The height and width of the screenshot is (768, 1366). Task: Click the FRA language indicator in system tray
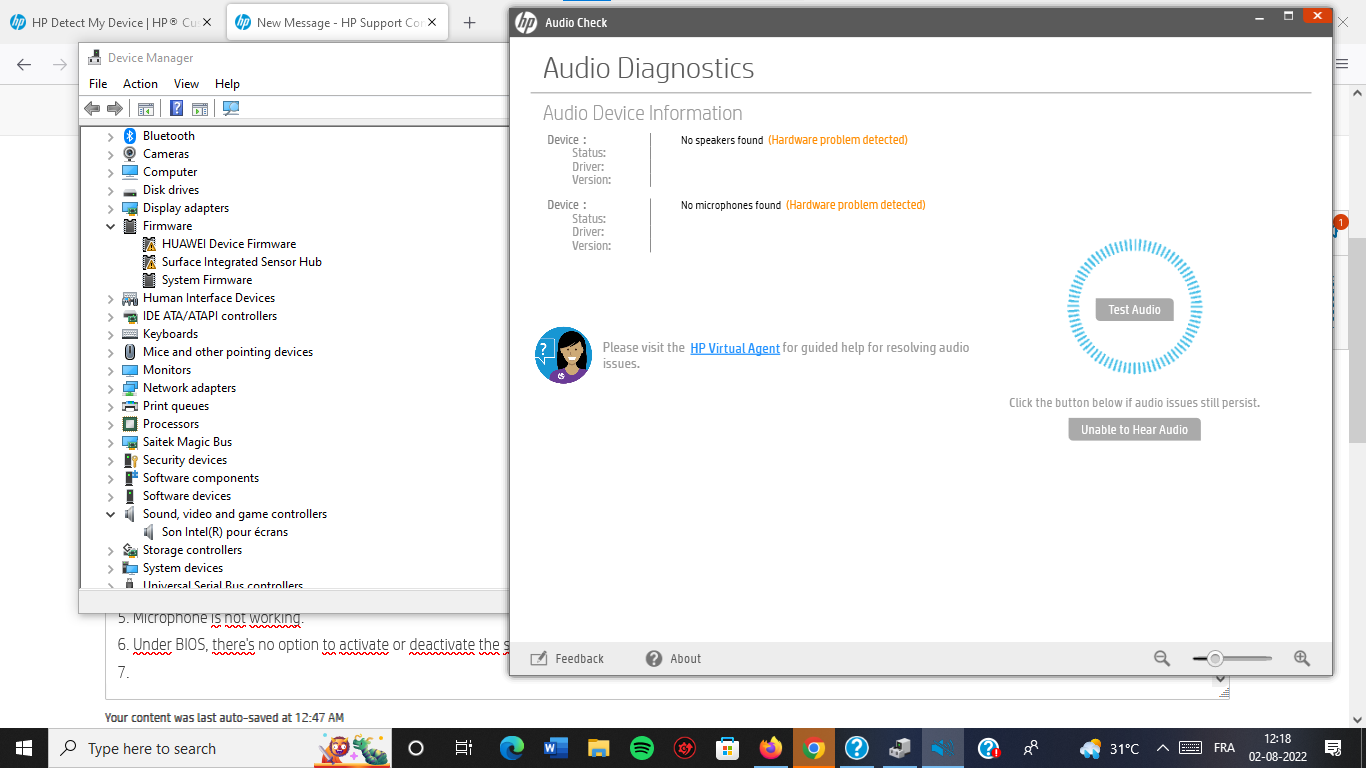click(1224, 748)
